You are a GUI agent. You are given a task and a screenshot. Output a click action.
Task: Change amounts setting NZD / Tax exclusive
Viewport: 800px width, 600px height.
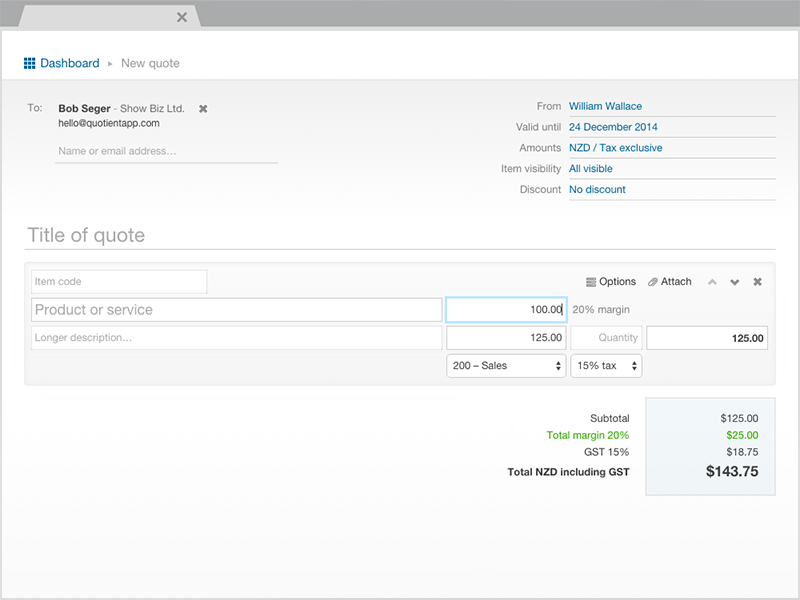click(x=615, y=148)
